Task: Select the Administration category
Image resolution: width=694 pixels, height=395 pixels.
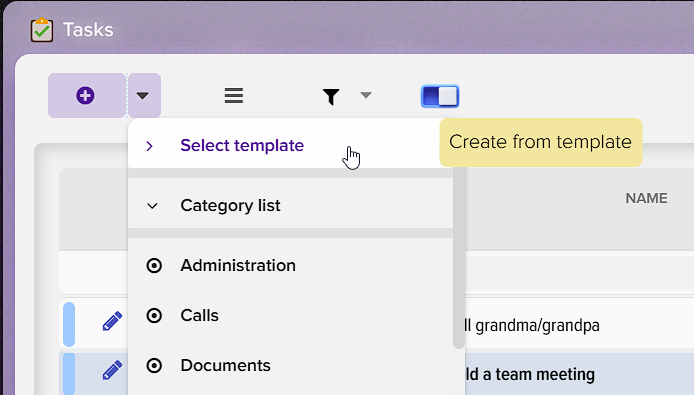Action: [x=290, y=265]
